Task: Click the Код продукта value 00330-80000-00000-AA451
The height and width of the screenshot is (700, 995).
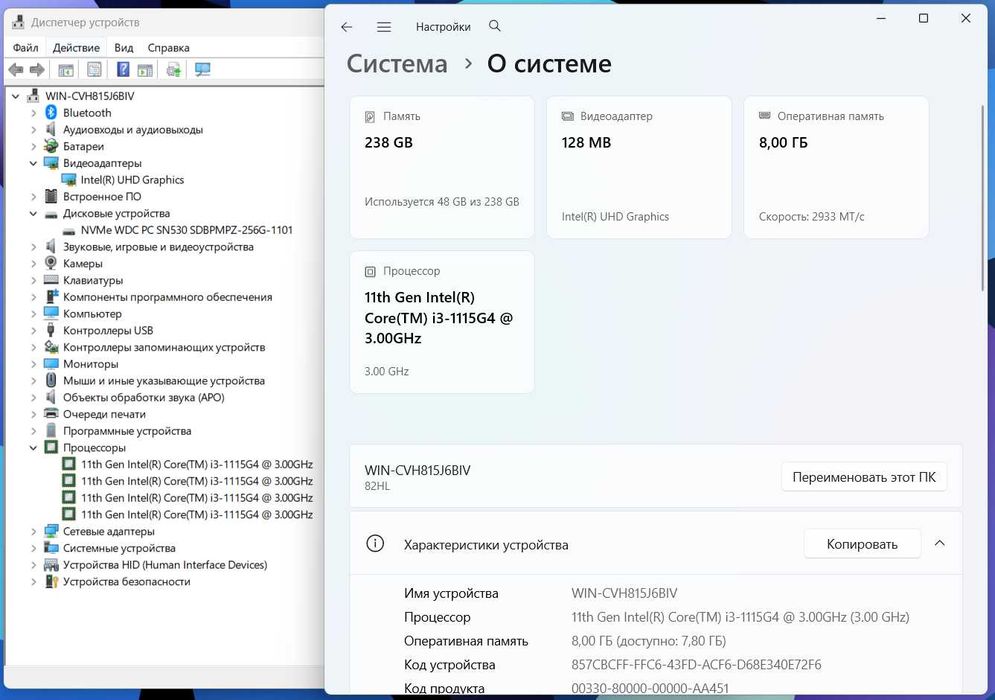Action: point(650,688)
